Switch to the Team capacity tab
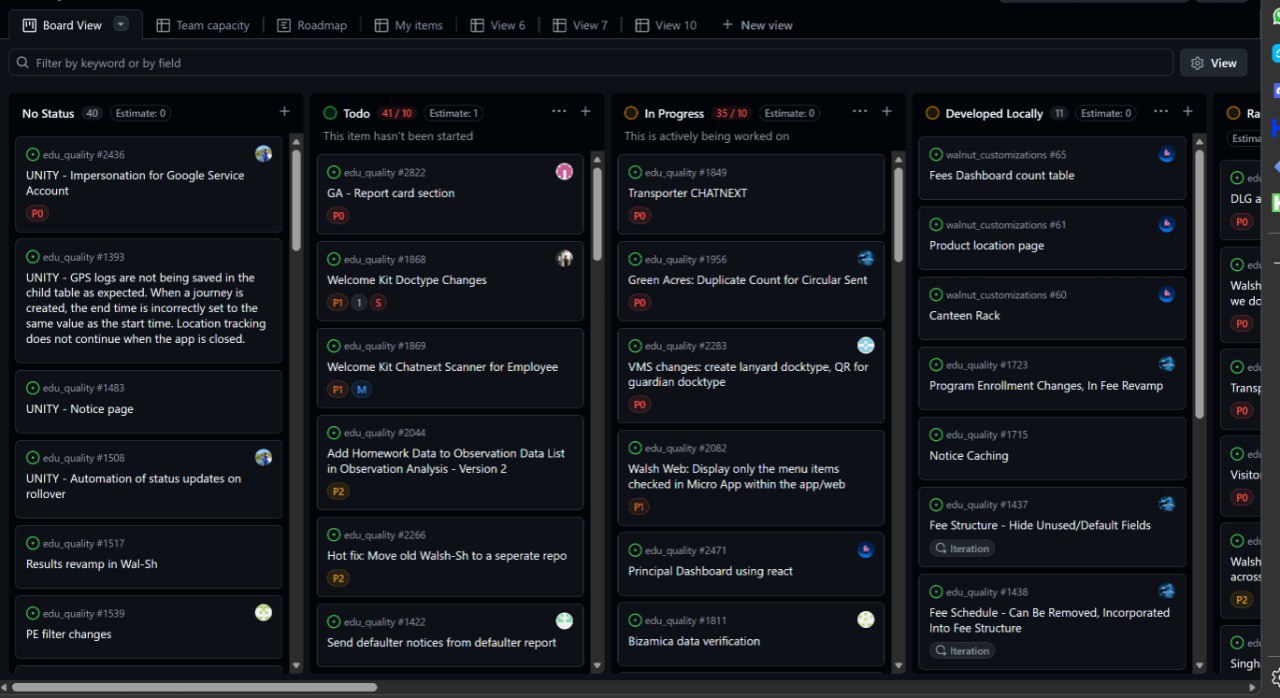 [203, 25]
